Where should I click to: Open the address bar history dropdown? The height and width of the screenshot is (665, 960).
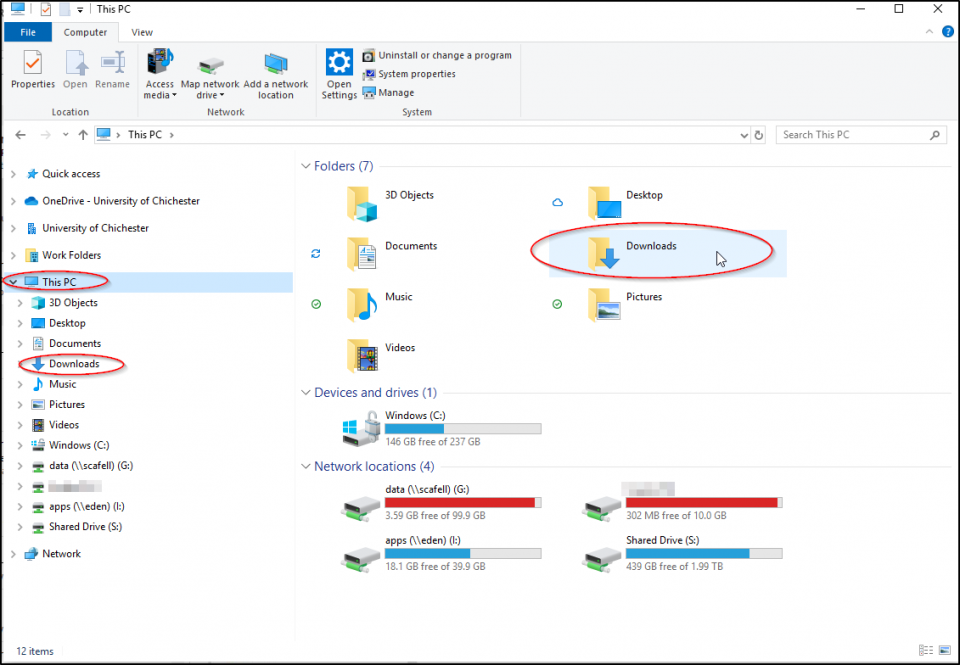pyautogui.click(x=744, y=135)
